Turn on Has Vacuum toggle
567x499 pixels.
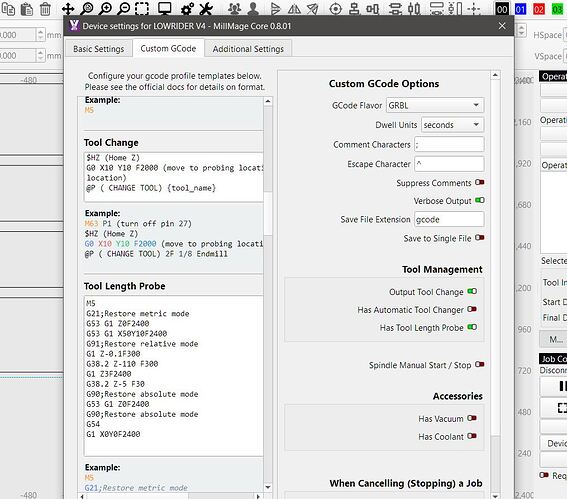click(x=472, y=418)
